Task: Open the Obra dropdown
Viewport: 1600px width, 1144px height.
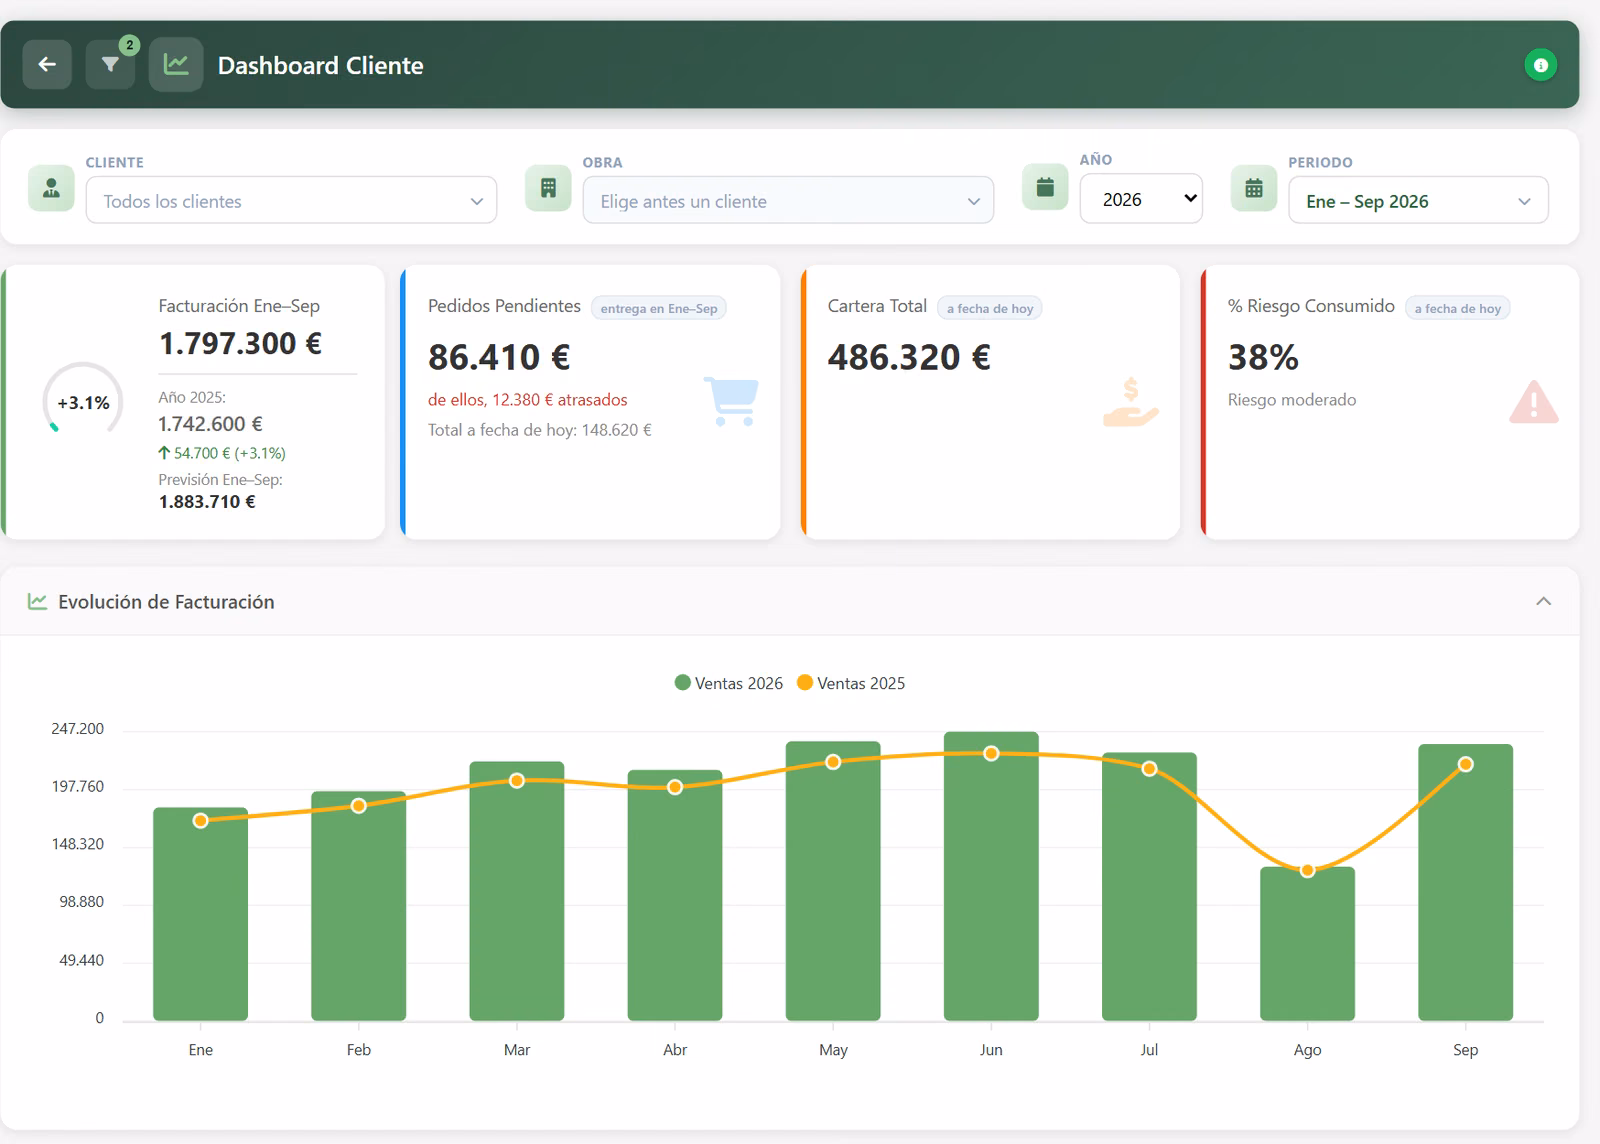Action: (788, 200)
